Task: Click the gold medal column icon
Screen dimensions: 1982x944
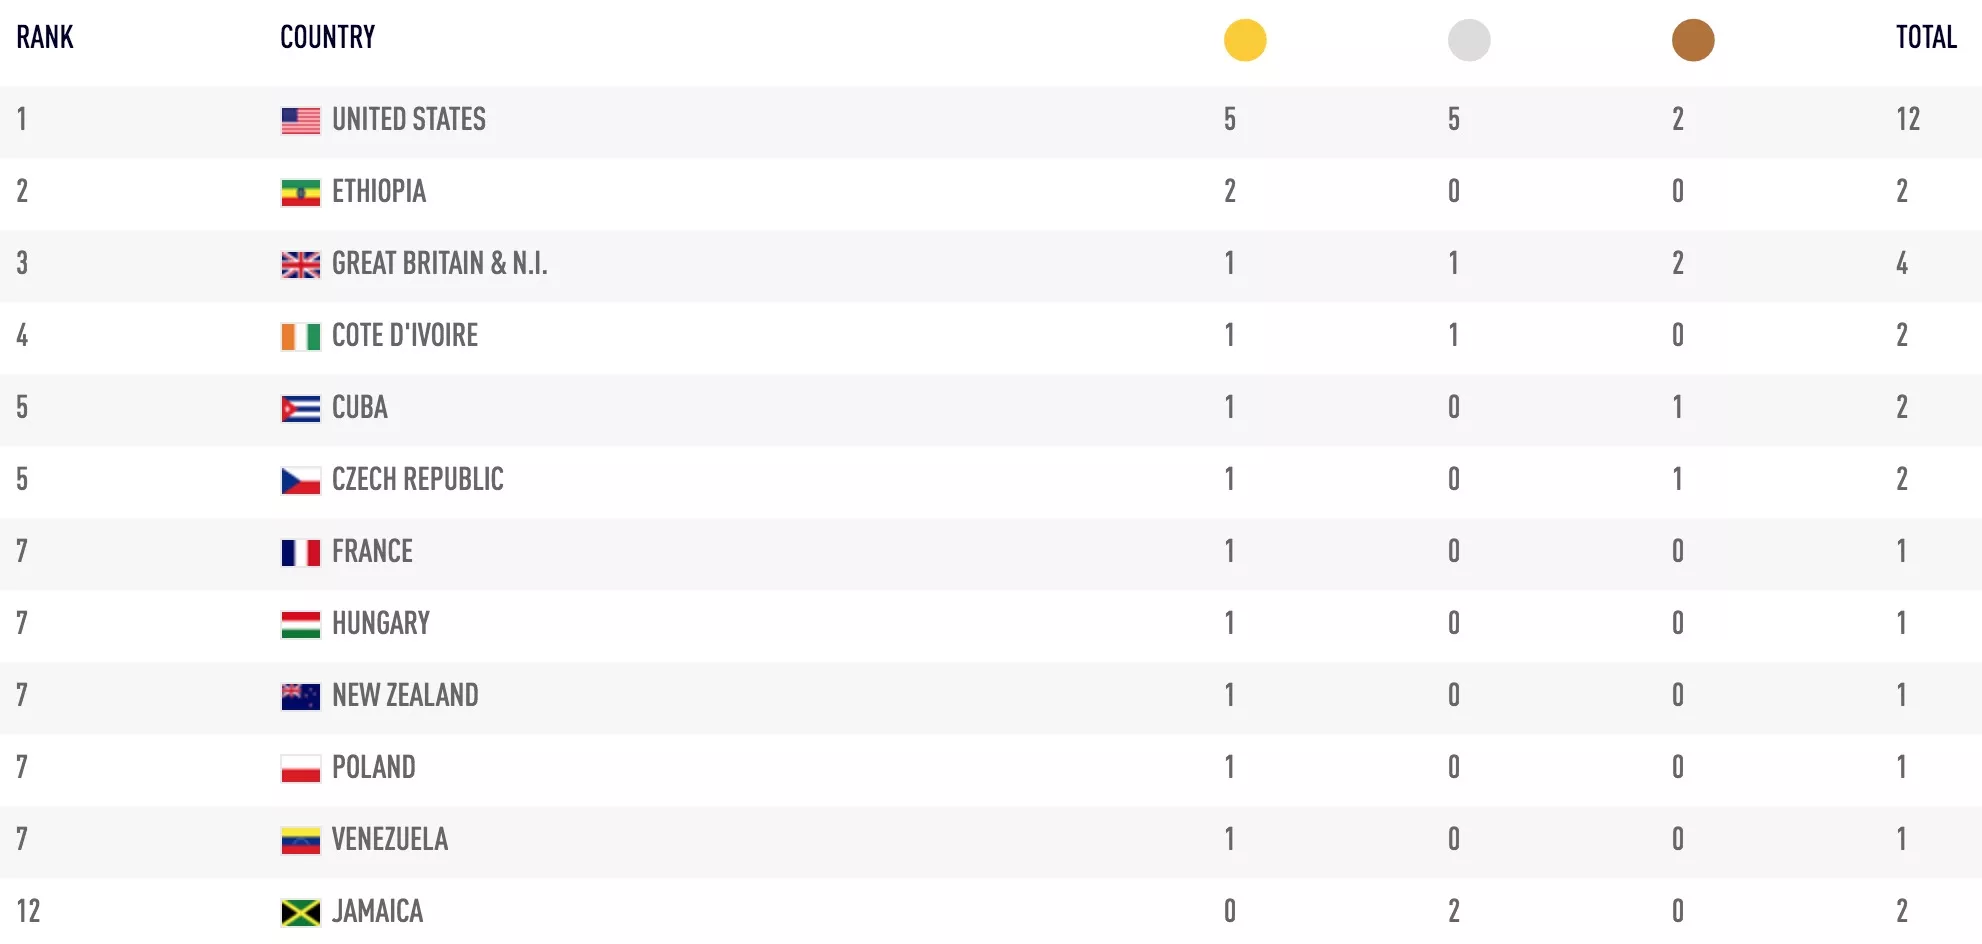Action: coord(1245,40)
